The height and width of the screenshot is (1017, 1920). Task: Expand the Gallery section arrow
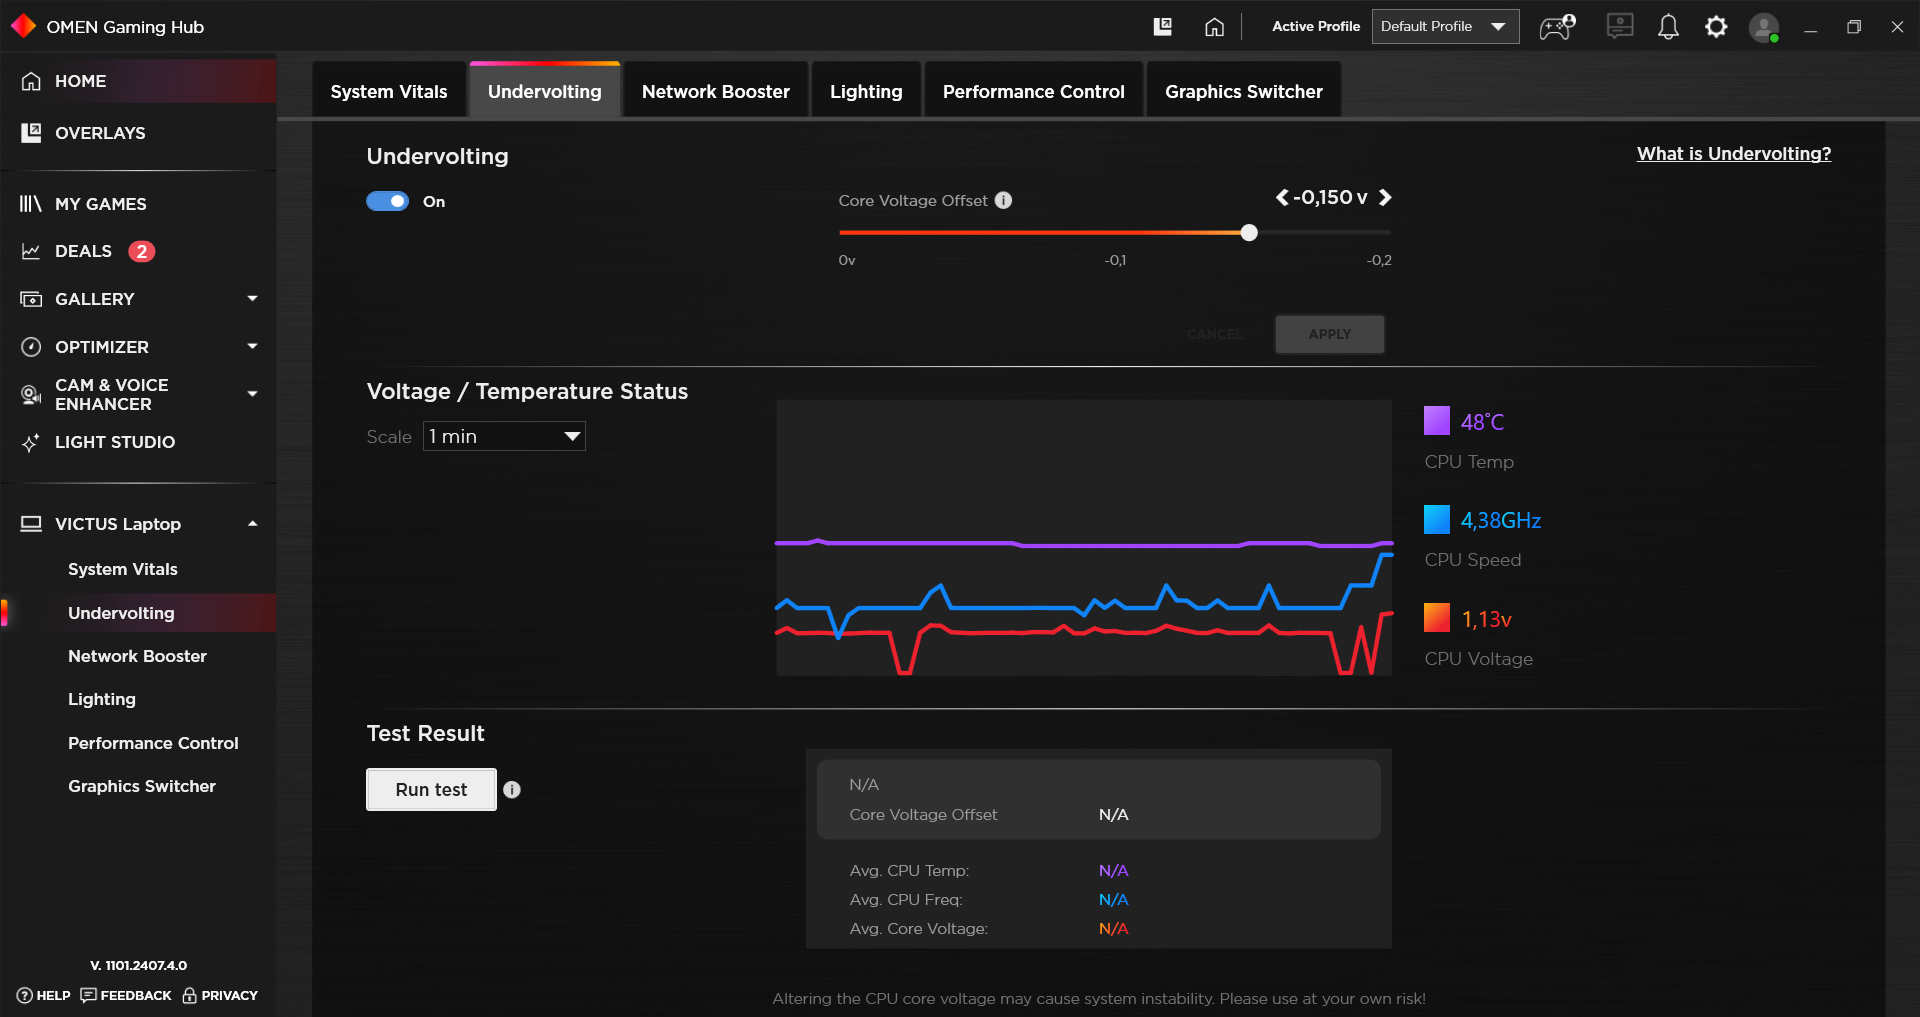point(252,299)
